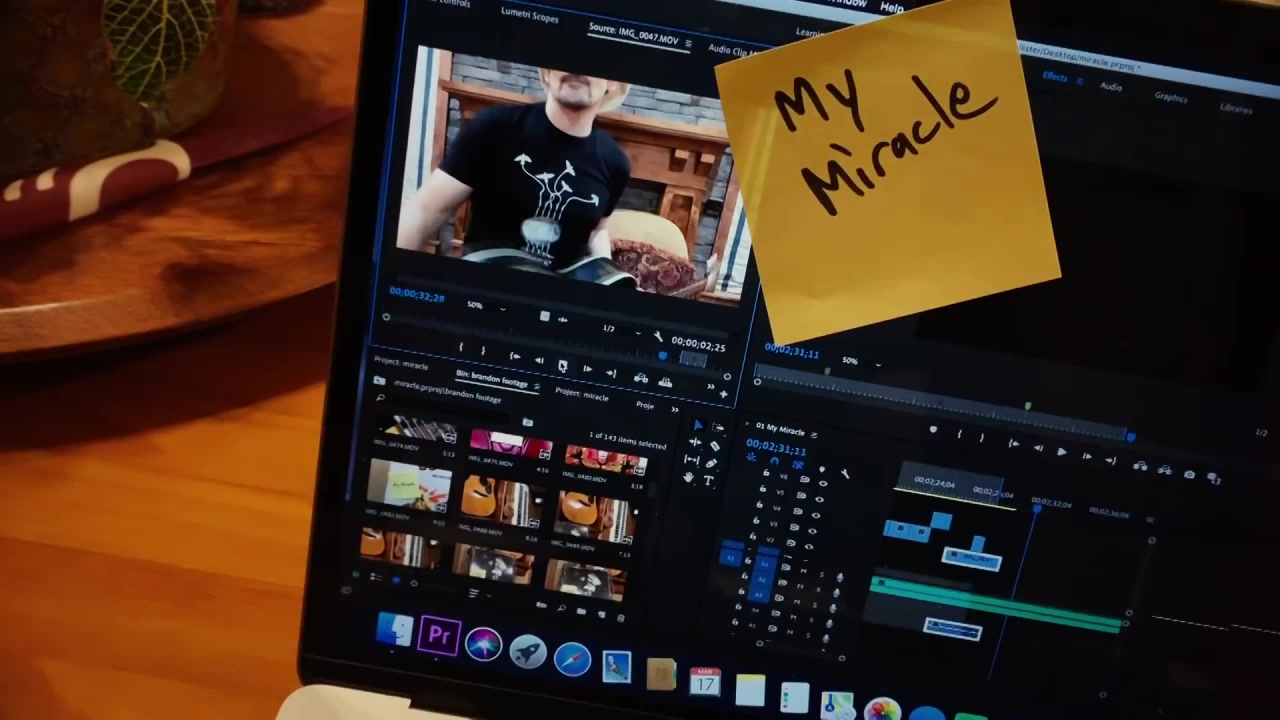The height and width of the screenshot is (720, 1280).
Task: Switch to Source: IMG_0047.MOV tab
Action: [x=633, y=34]
